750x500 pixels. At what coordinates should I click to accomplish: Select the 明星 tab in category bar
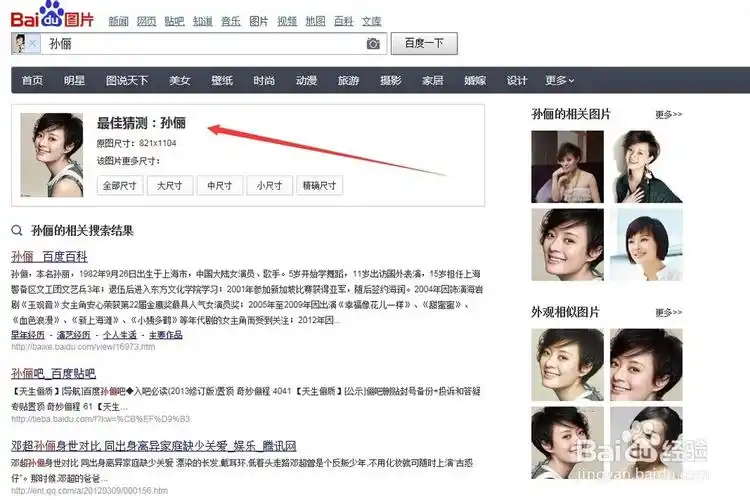click(74, 80)
